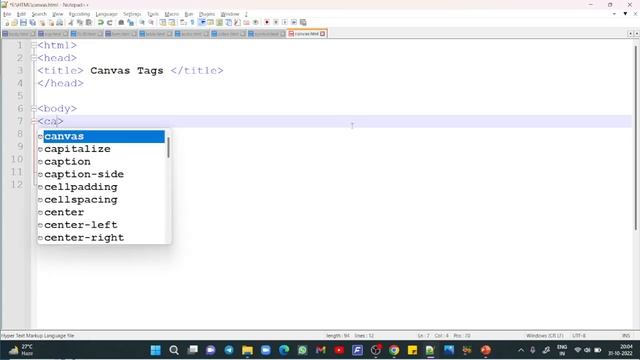Click the Paste toolbar icon
The image size is (640, 360).
coord(89,22)
